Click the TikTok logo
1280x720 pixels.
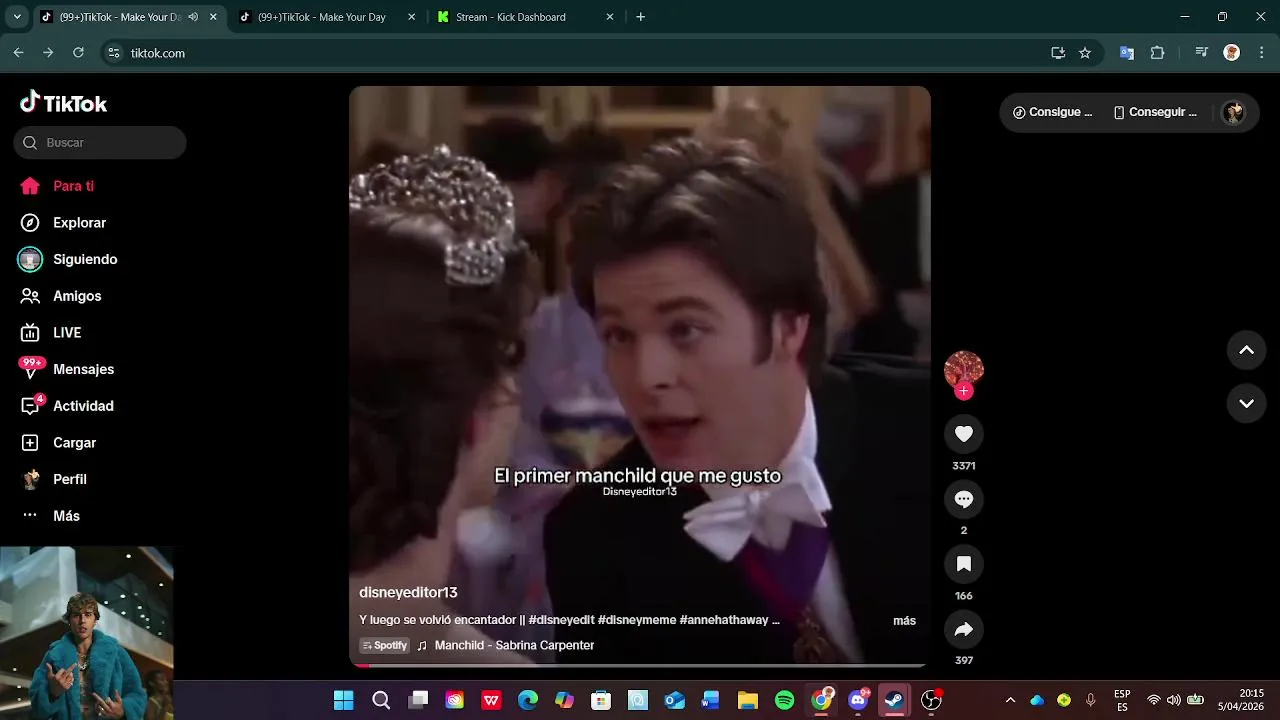[x=63, y=103]
